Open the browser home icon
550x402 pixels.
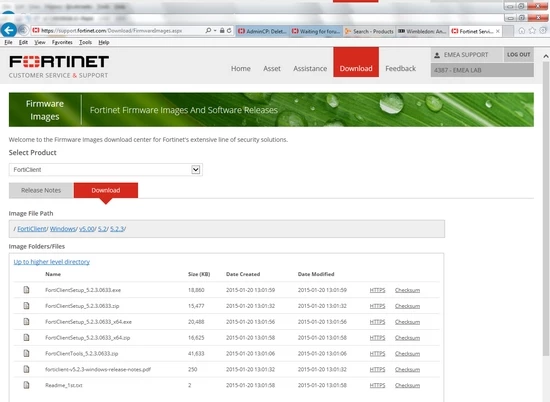click(522, 31)
